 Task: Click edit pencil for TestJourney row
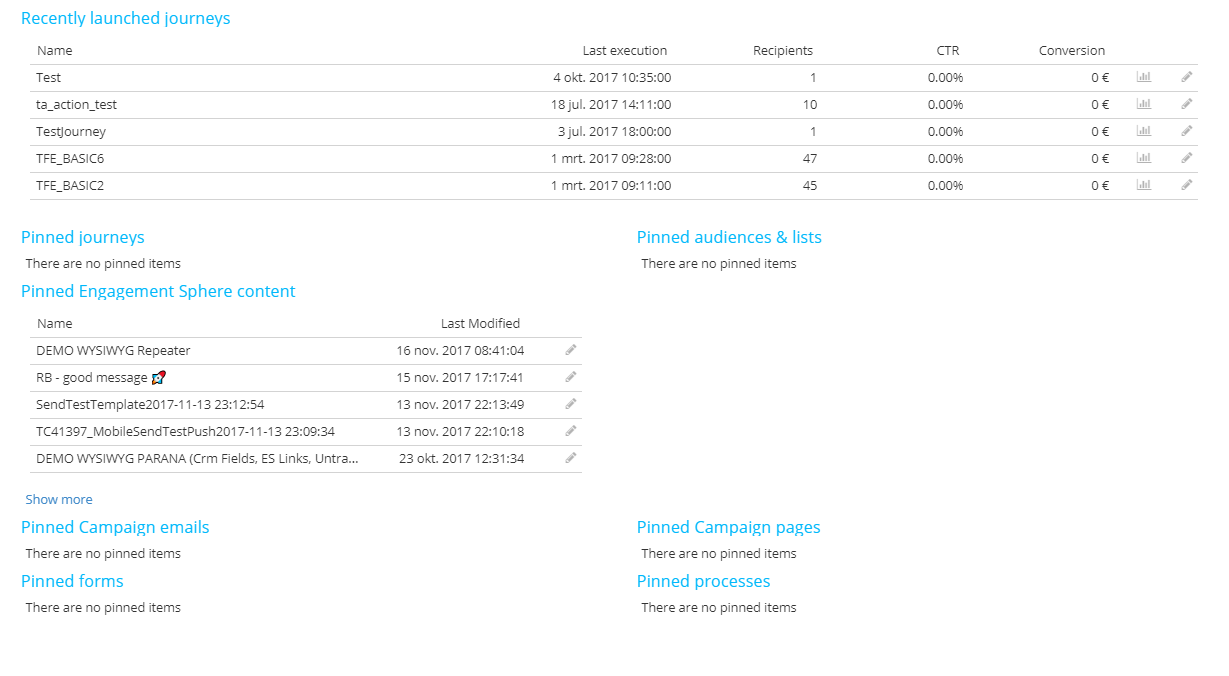(x=1187, y=131)
